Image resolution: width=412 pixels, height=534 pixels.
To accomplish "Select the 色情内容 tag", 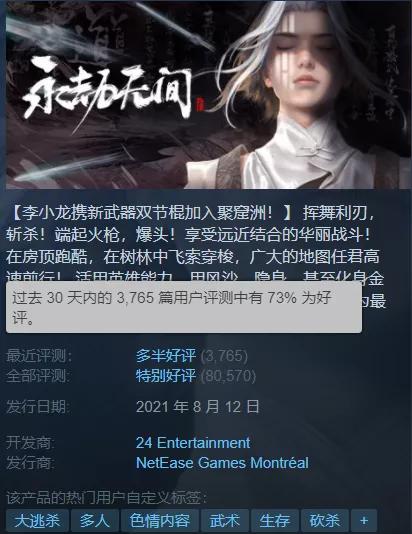I will (x=160, y=521).
